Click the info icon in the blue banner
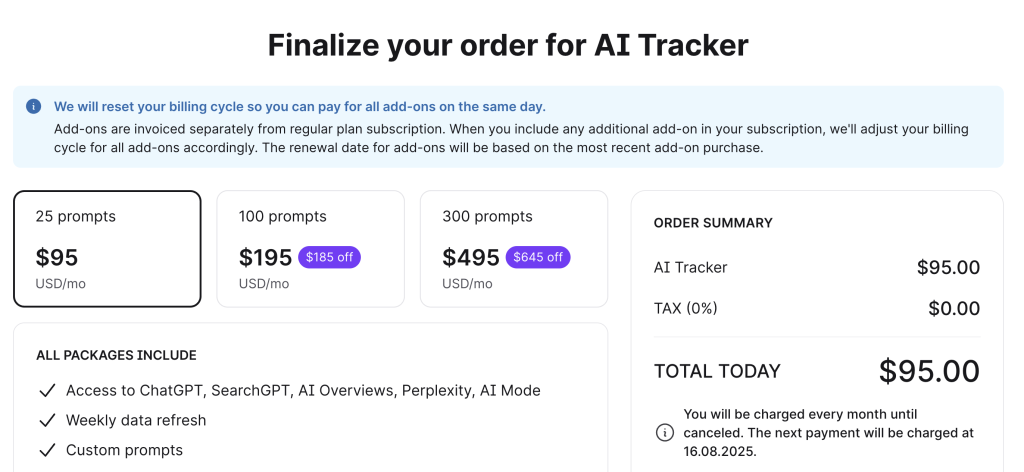 [34, 106]
